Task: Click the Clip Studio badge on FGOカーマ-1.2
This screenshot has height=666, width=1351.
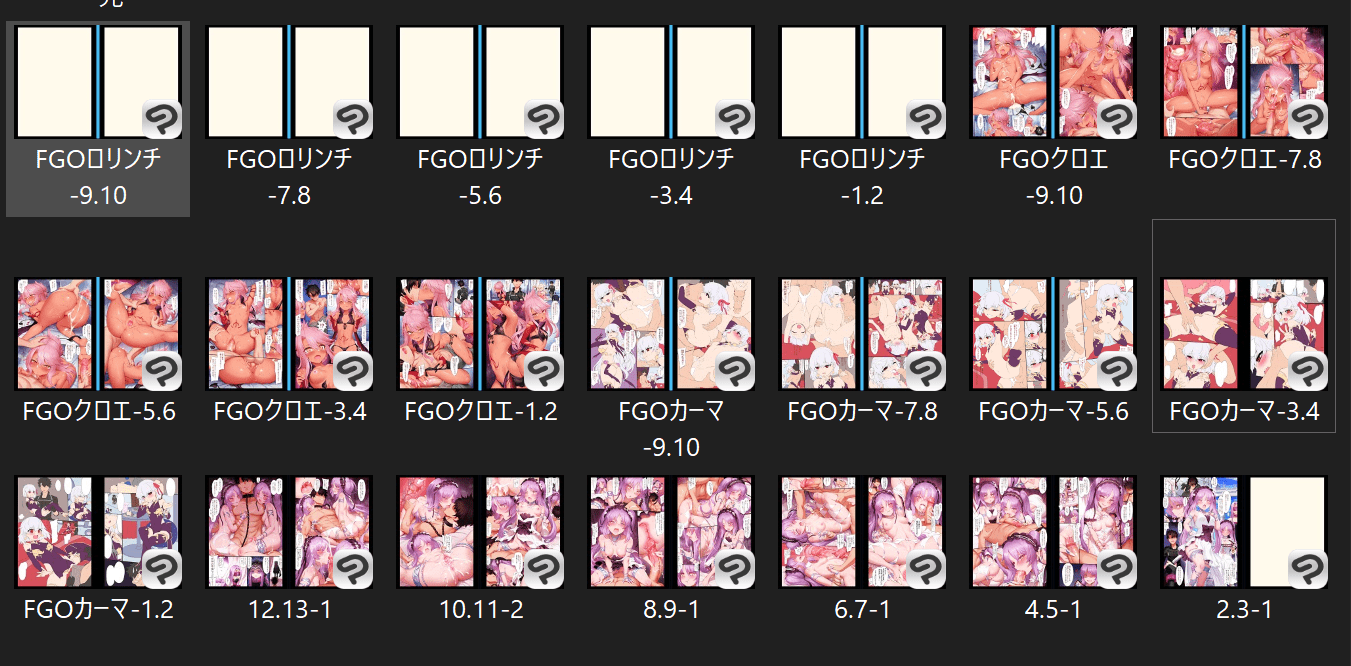Action: pyautogui.click(x=161, y=569)
